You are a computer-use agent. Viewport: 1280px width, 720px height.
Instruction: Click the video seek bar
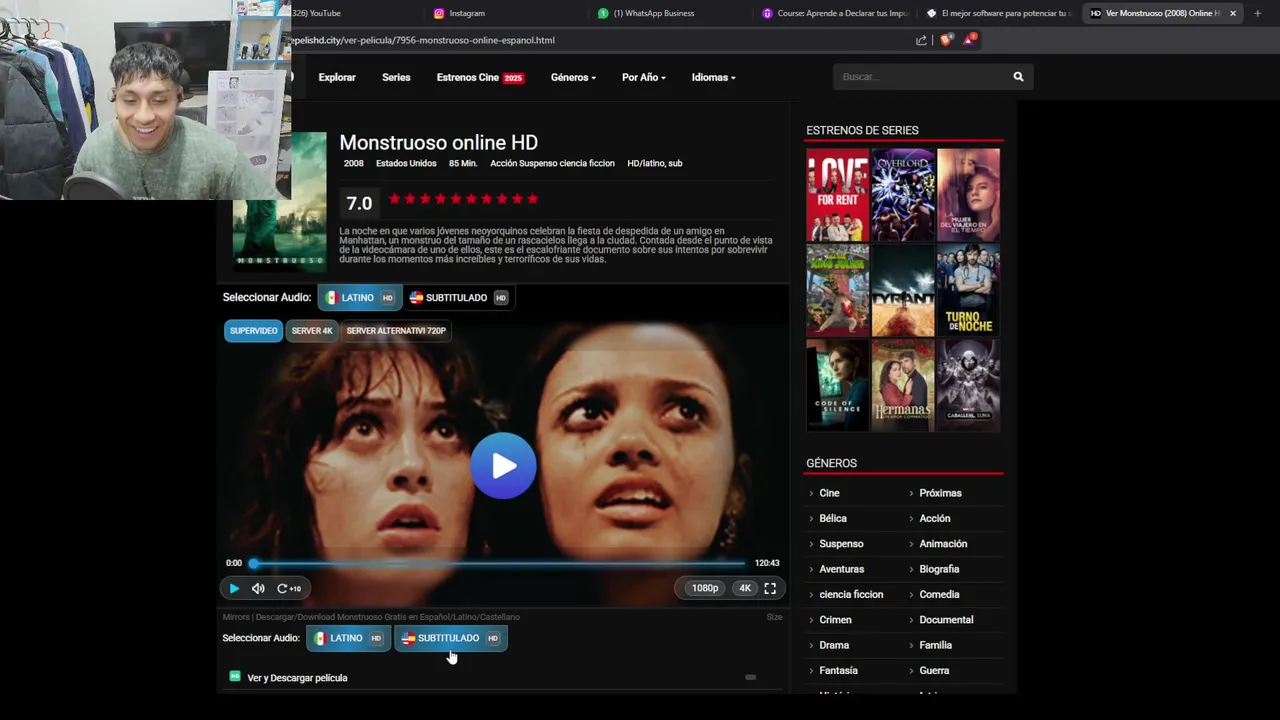click(498, 563)
